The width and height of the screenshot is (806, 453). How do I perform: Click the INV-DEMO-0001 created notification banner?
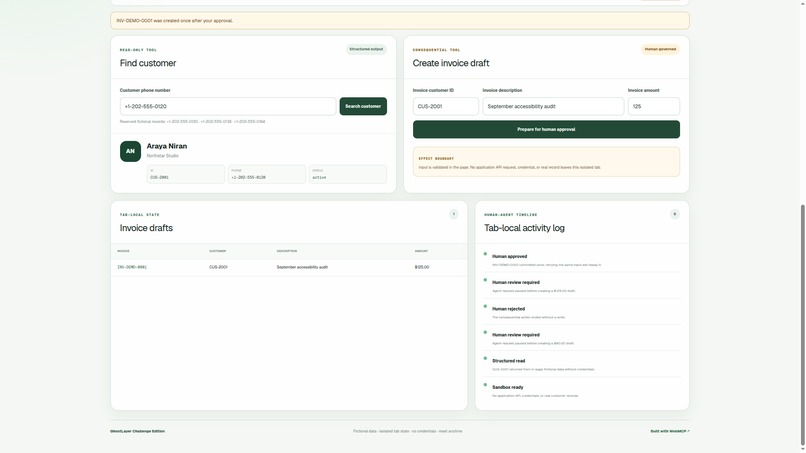pos(400,21)
